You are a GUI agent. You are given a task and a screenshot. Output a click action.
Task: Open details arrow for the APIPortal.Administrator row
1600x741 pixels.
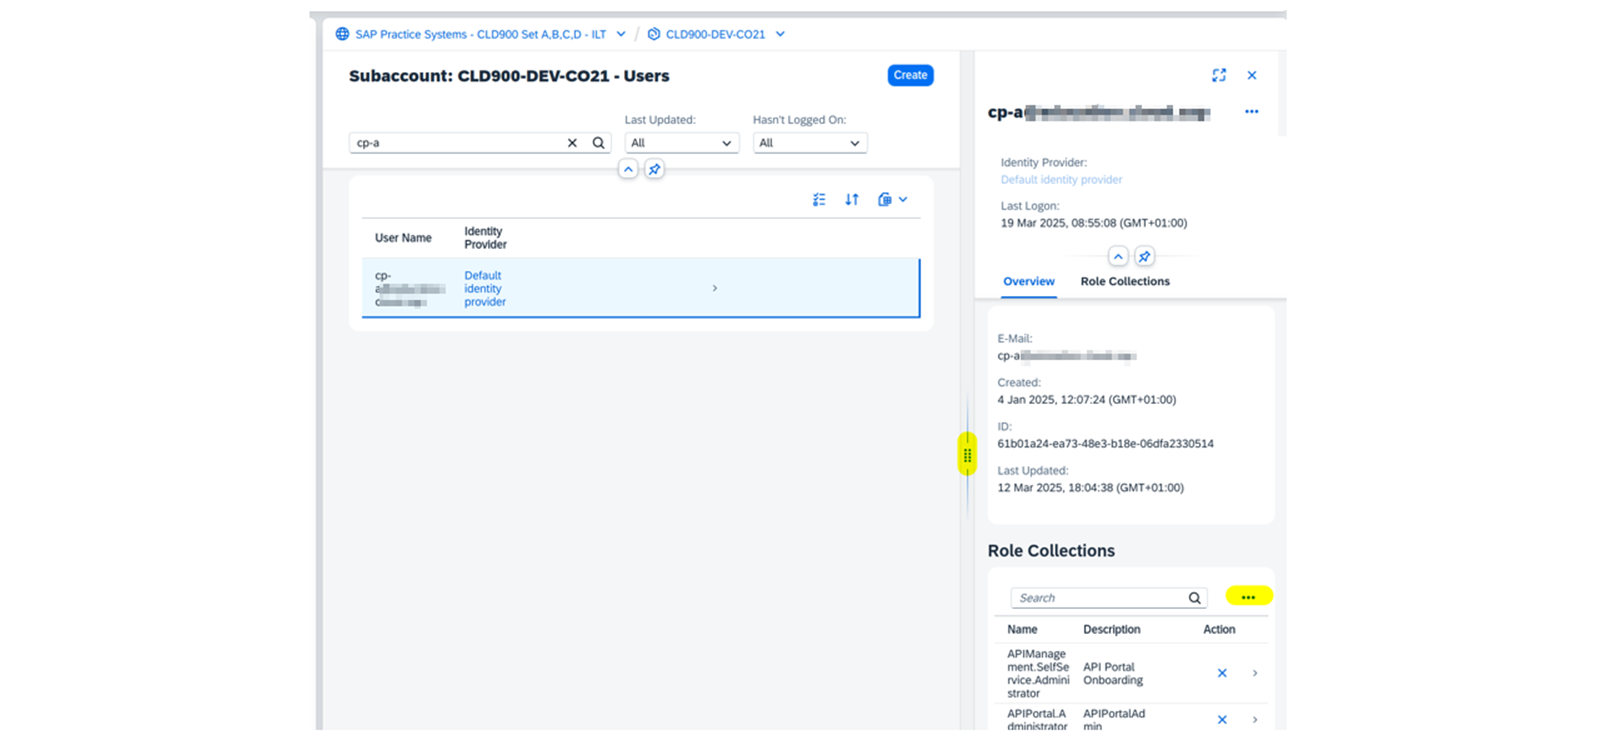[1255, 720]
